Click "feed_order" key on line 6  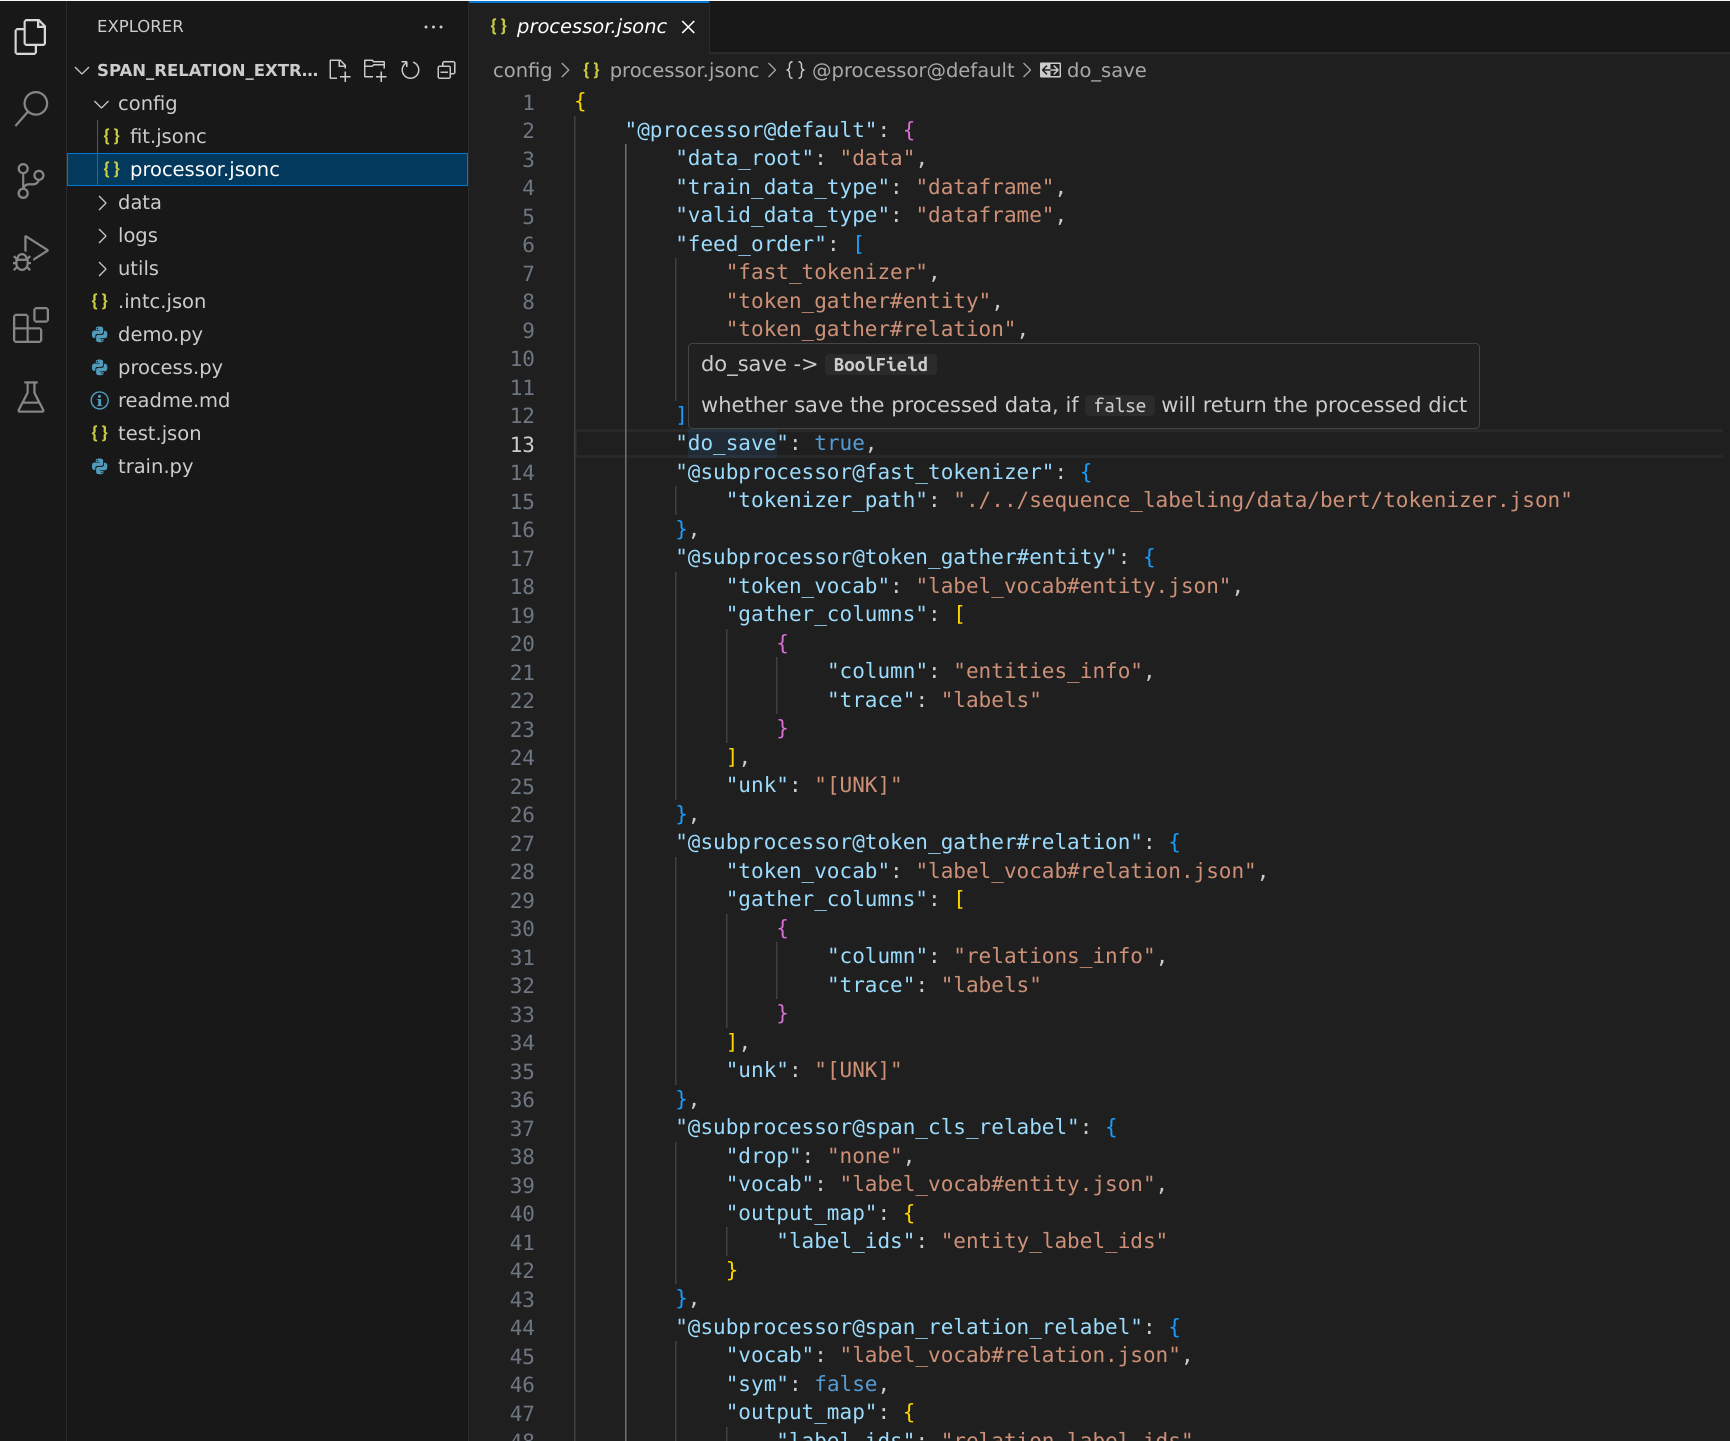751,244
